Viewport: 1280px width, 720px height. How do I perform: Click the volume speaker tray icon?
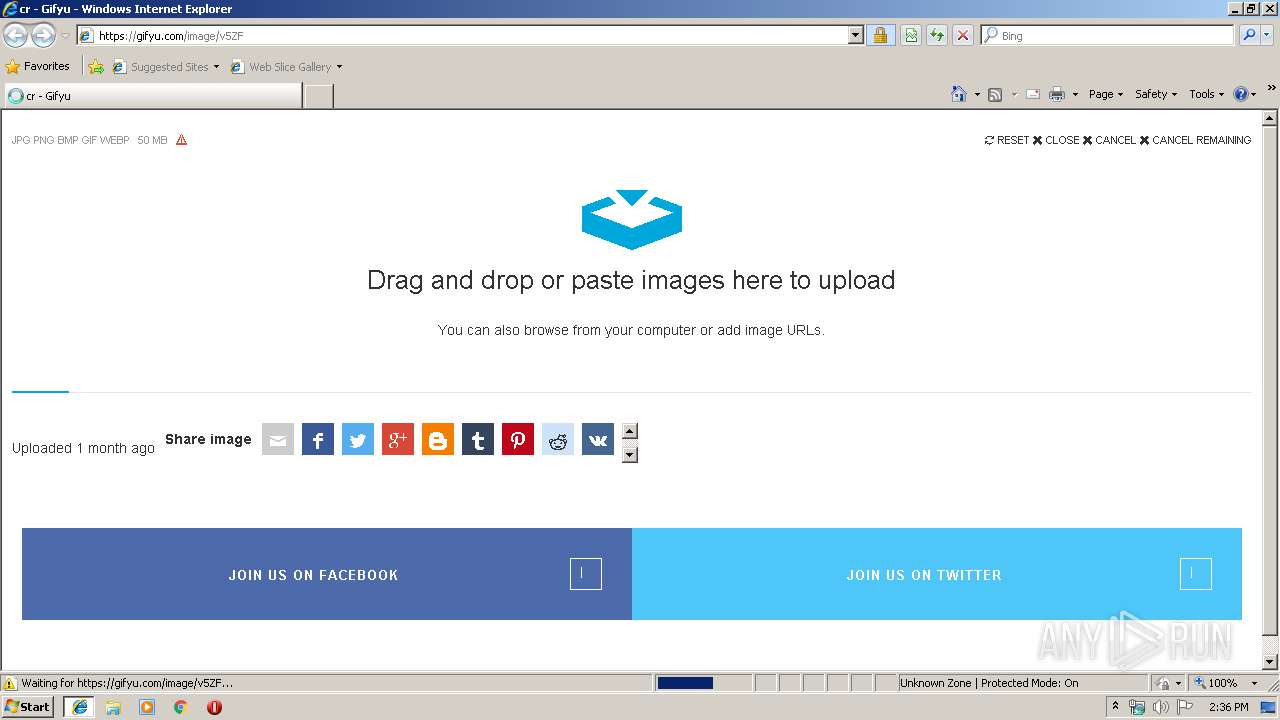(1161, 707)
